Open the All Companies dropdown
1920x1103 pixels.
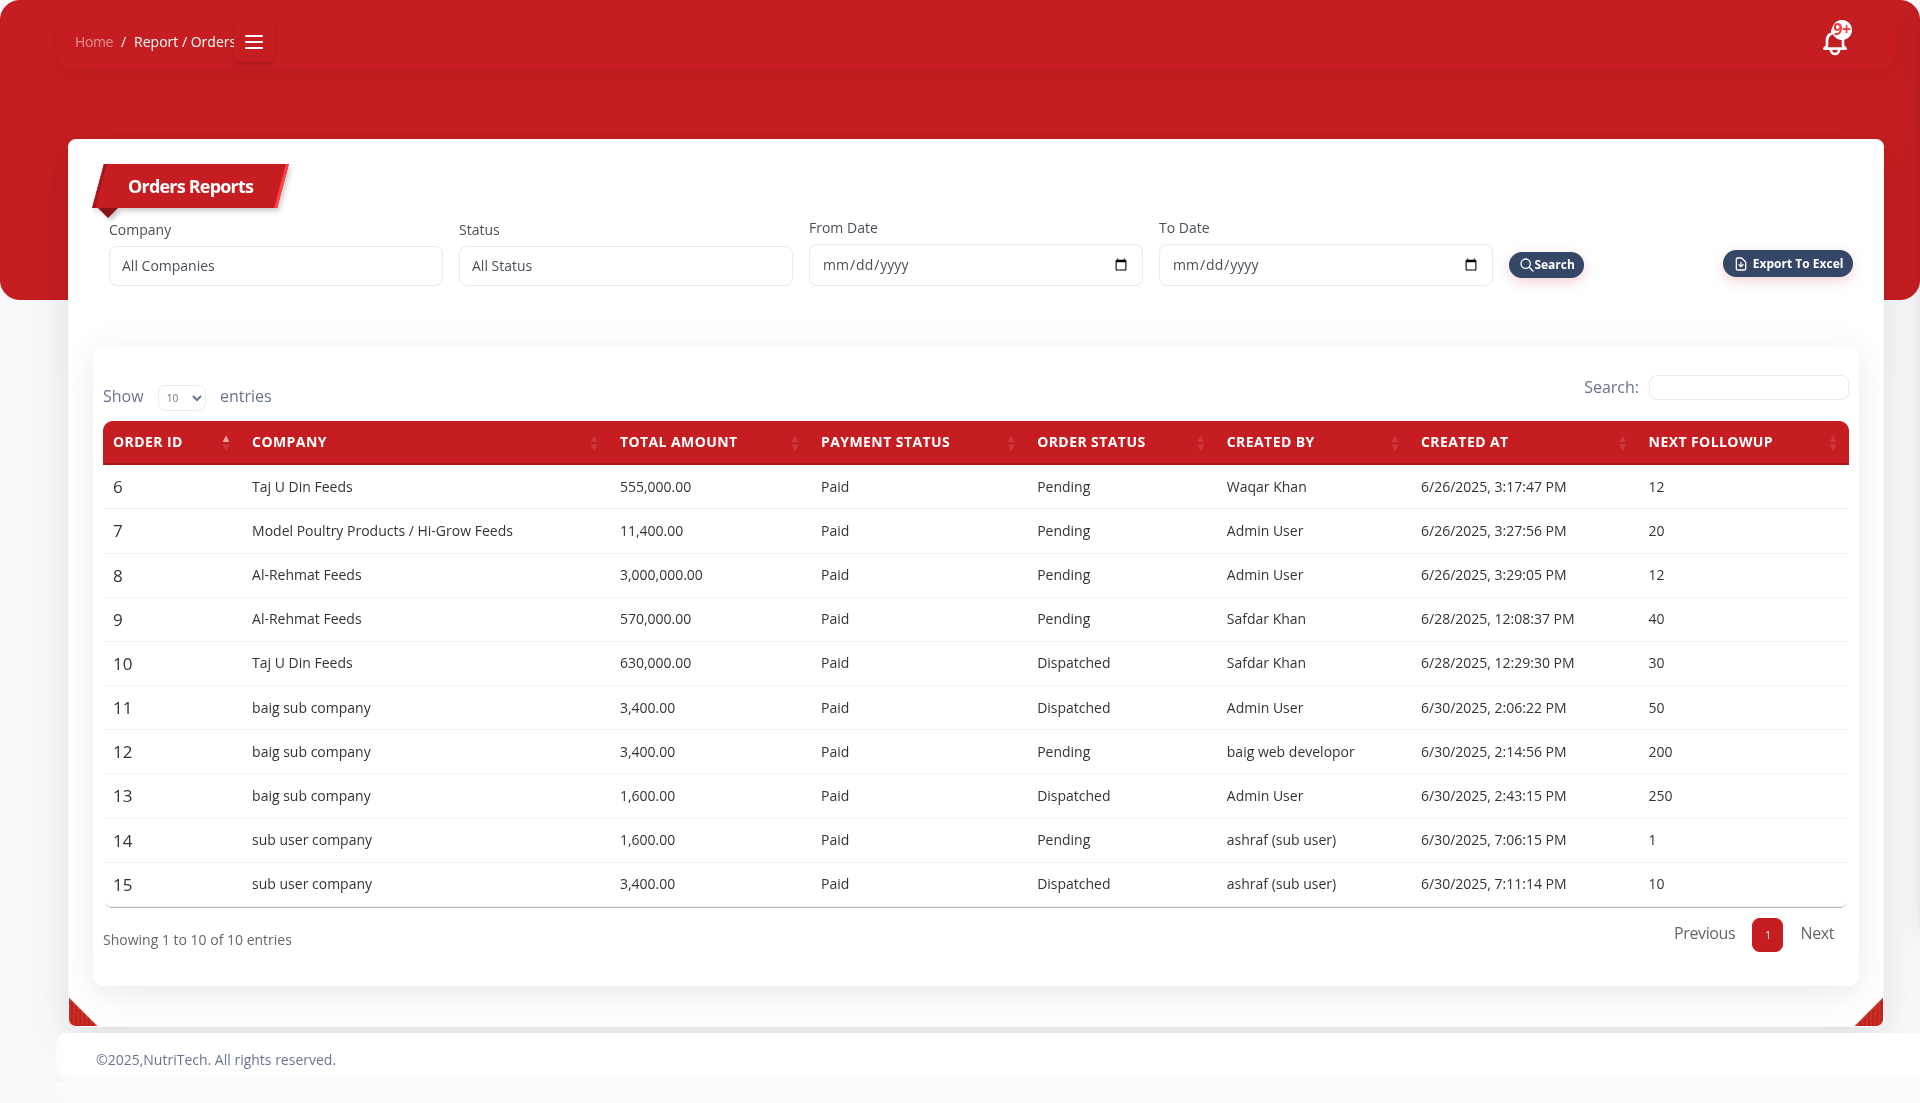(x=275, y=265)
